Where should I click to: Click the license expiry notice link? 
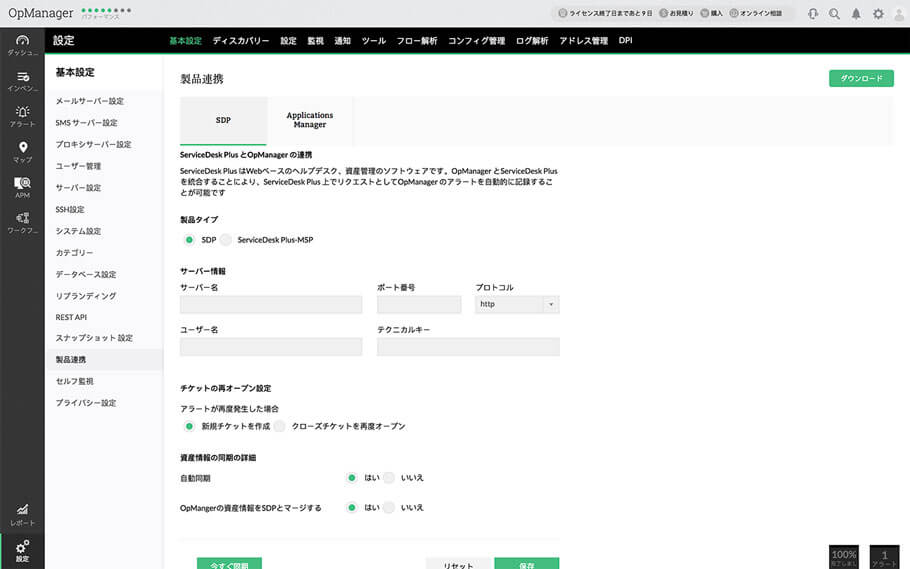tap(605, 13)
